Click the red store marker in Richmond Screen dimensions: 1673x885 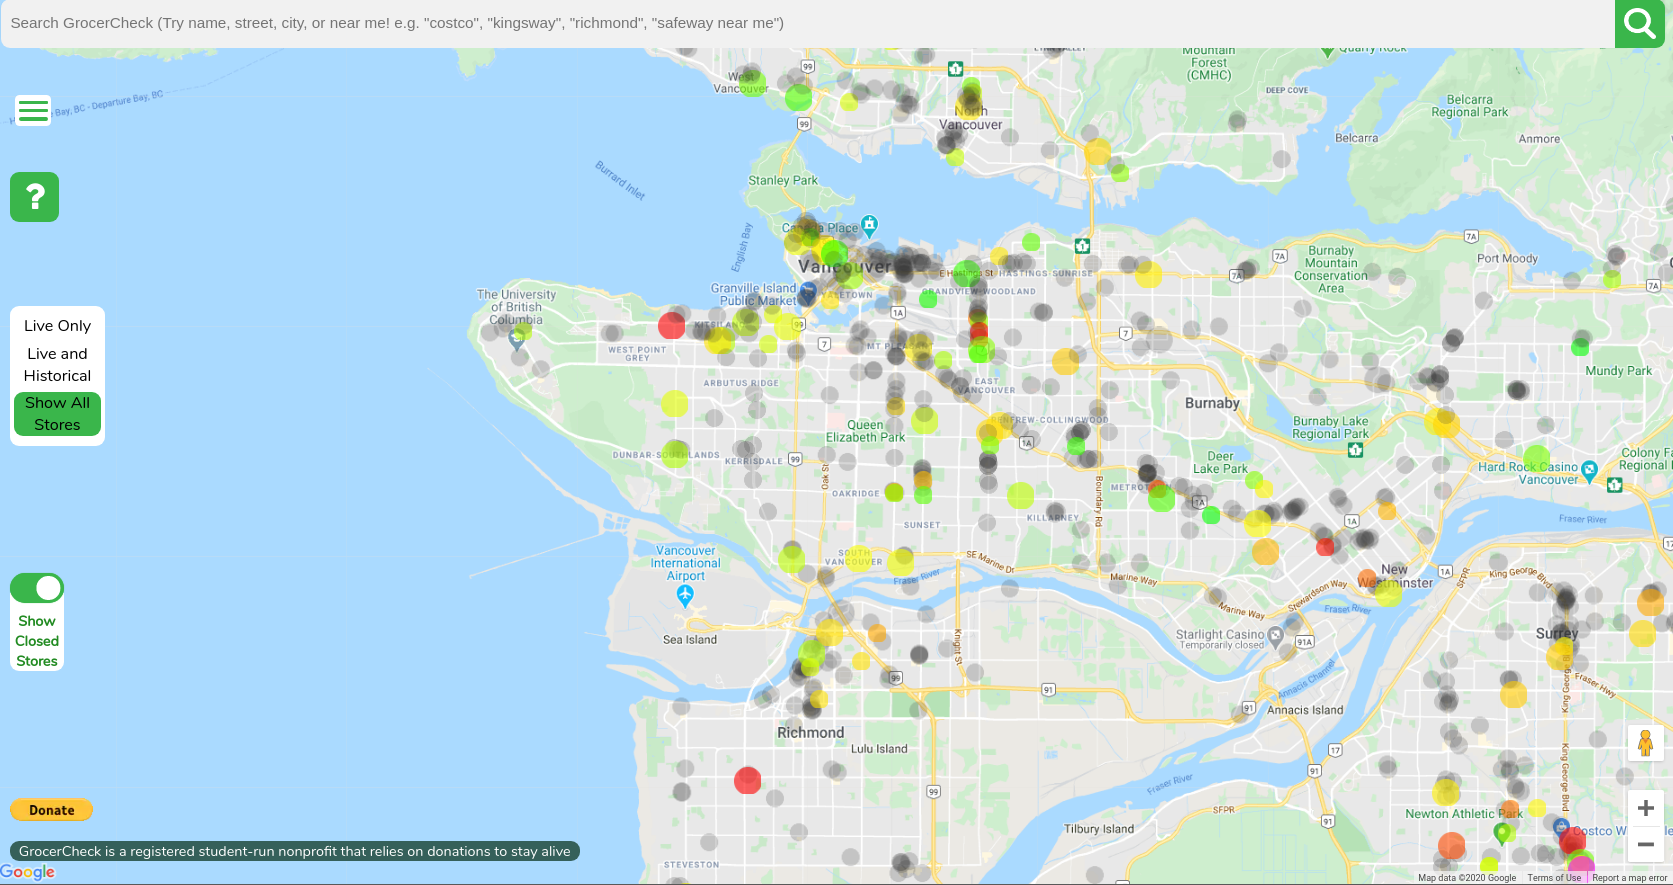point(747,780)
